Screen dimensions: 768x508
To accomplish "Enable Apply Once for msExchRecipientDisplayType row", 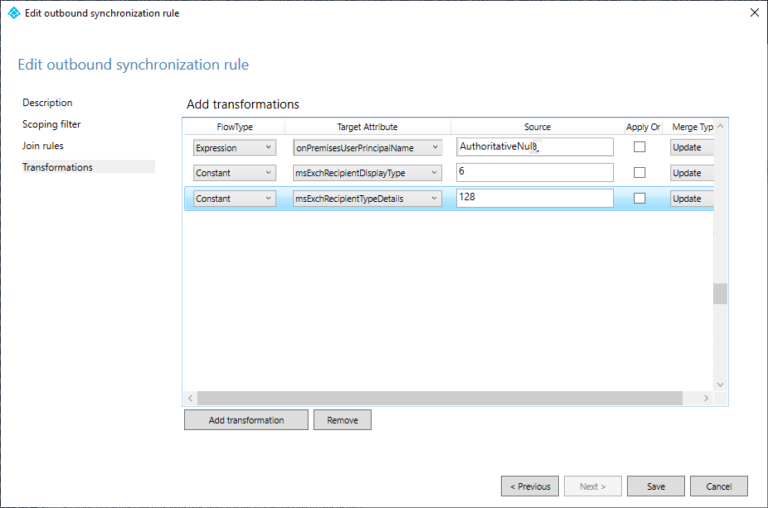I will coord(640,173).
